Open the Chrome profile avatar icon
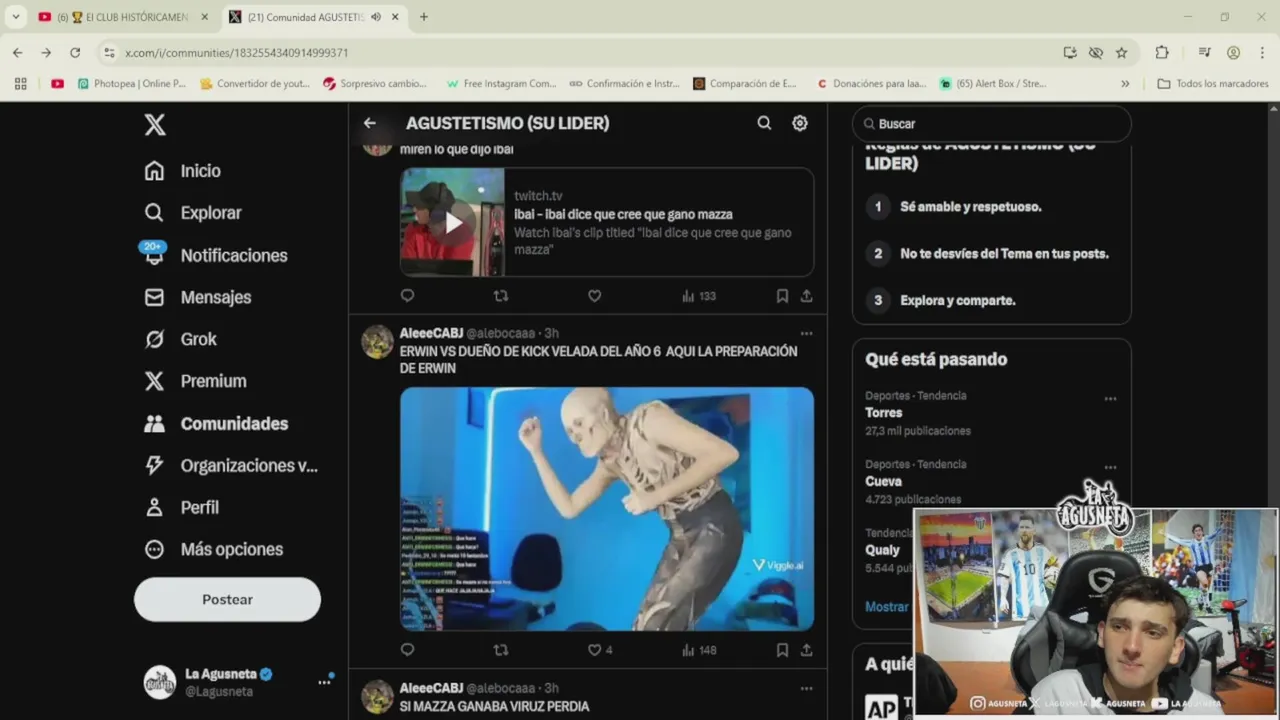Viewport: 1280px width, 720px height. pos(1233,52)
